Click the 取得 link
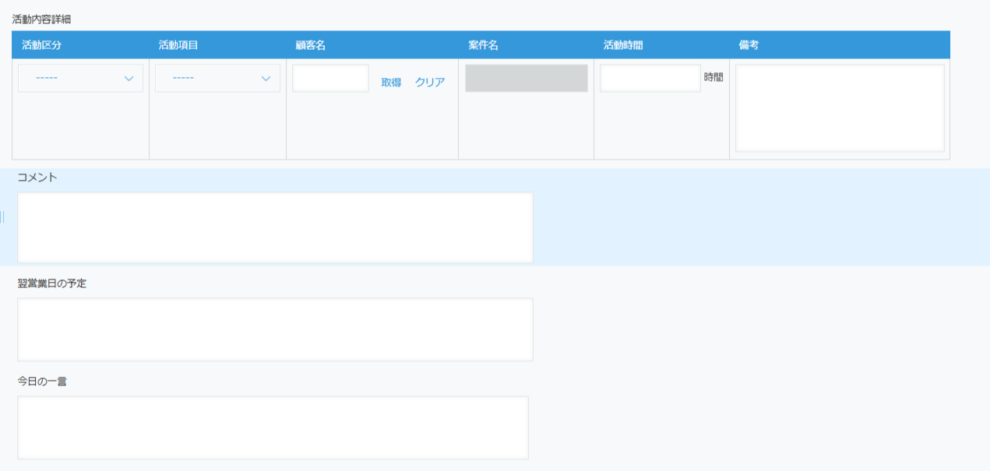Viewport: 990px width, 471px height. (x=391, y=82)
